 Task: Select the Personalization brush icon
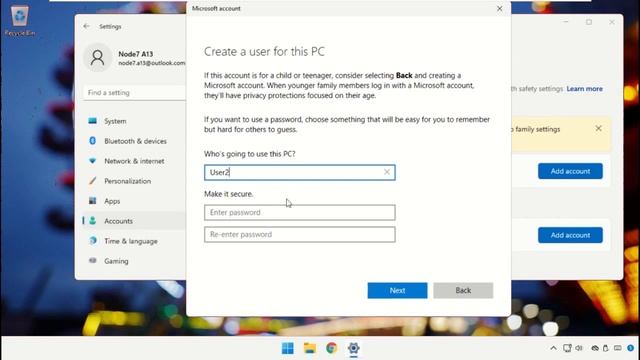tap(93, 181)
